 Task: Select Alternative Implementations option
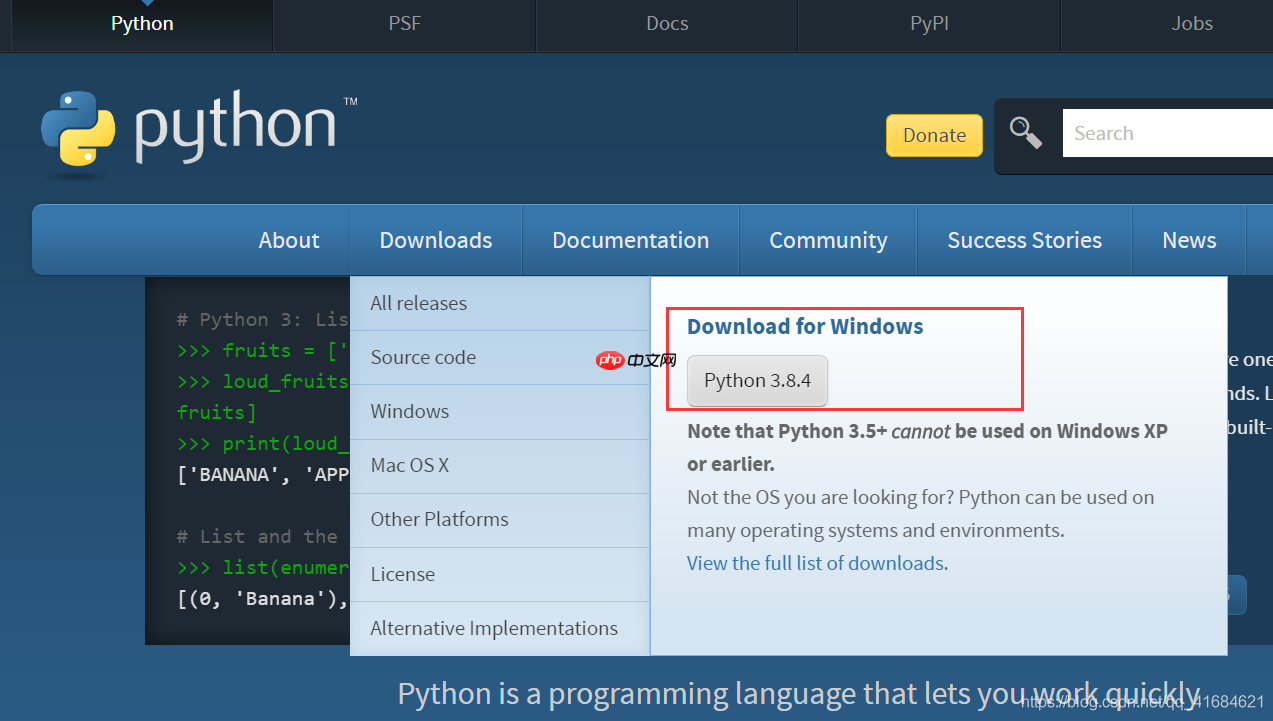tap(493, 628)
